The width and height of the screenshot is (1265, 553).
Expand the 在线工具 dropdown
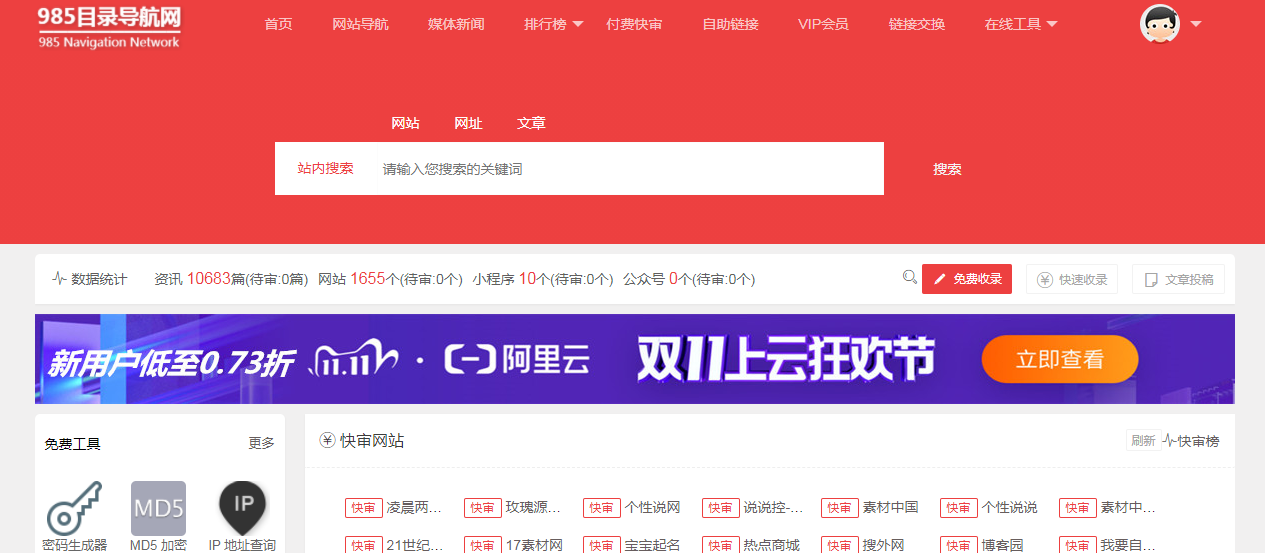pyautogui.click(x=1021, y=24)
